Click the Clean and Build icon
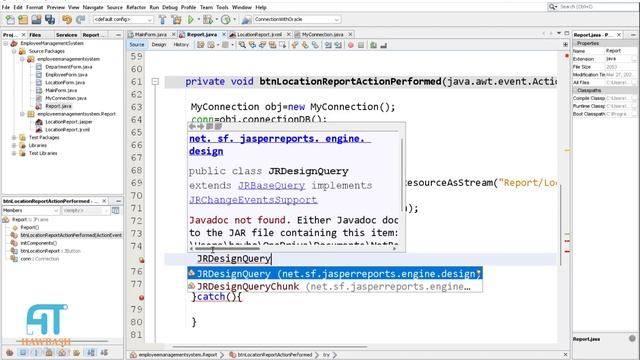The image size is (640, 360). click(176, 19)
